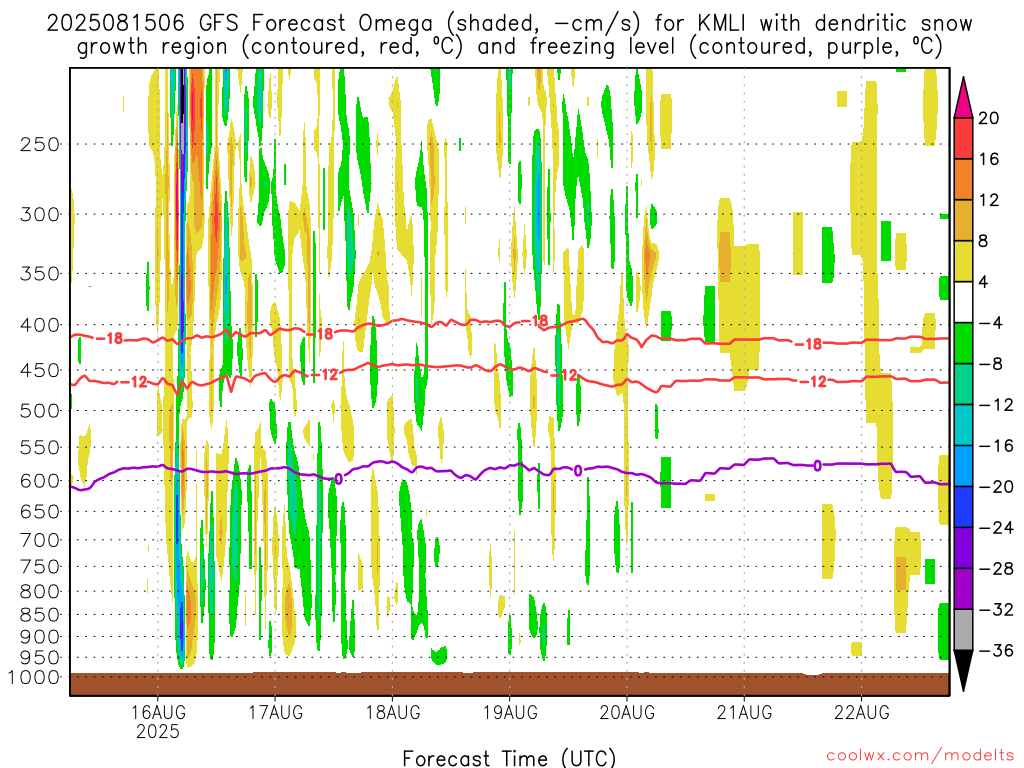Click the 2025 year label under 16AUG
1024x768 pixels.
[x=158, y=731]
